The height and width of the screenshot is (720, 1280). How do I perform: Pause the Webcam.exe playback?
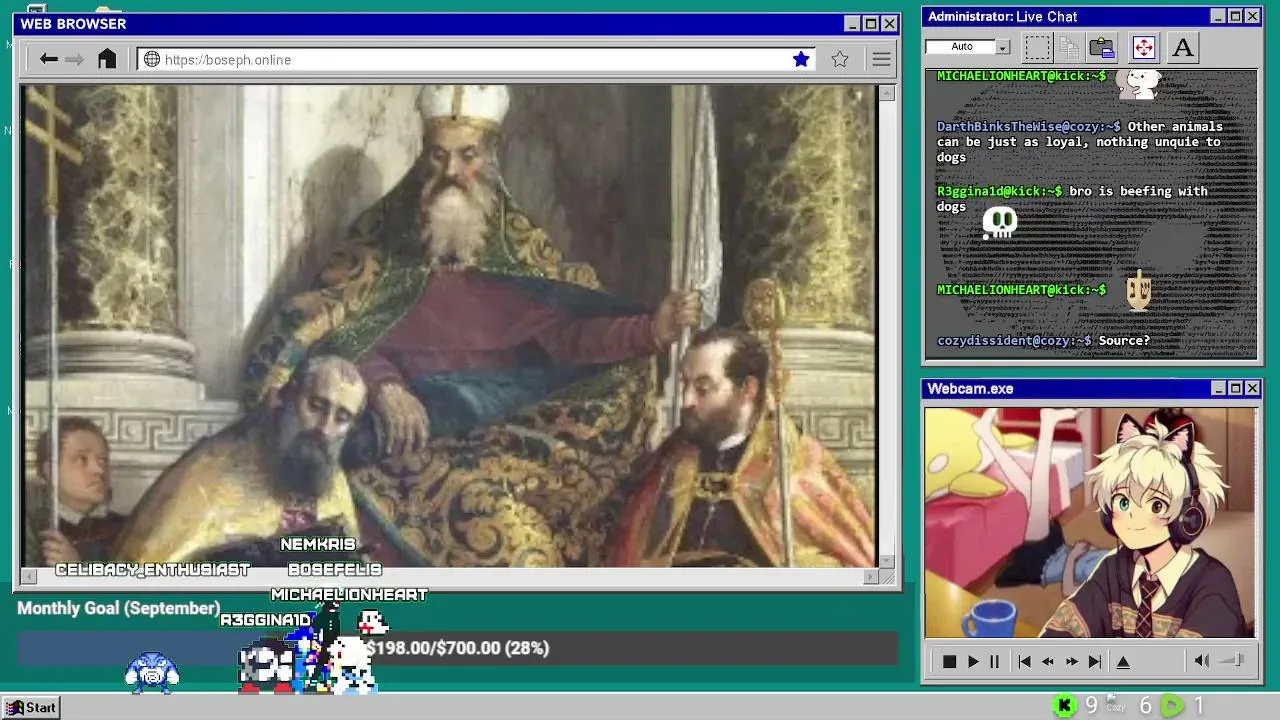tap(994, 662)
